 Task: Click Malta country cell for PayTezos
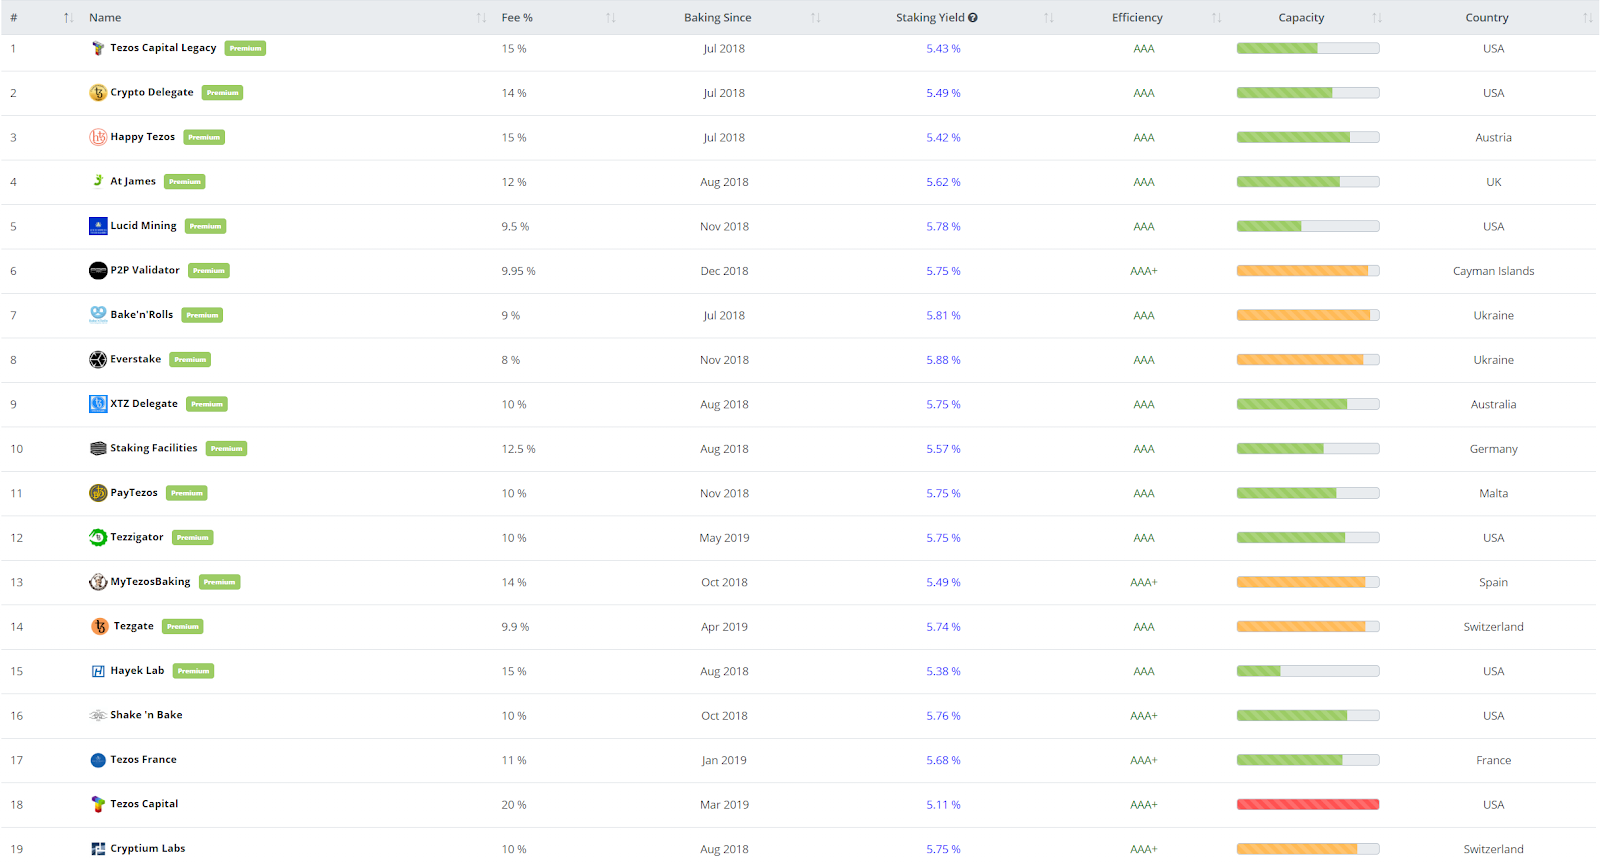1493,493
